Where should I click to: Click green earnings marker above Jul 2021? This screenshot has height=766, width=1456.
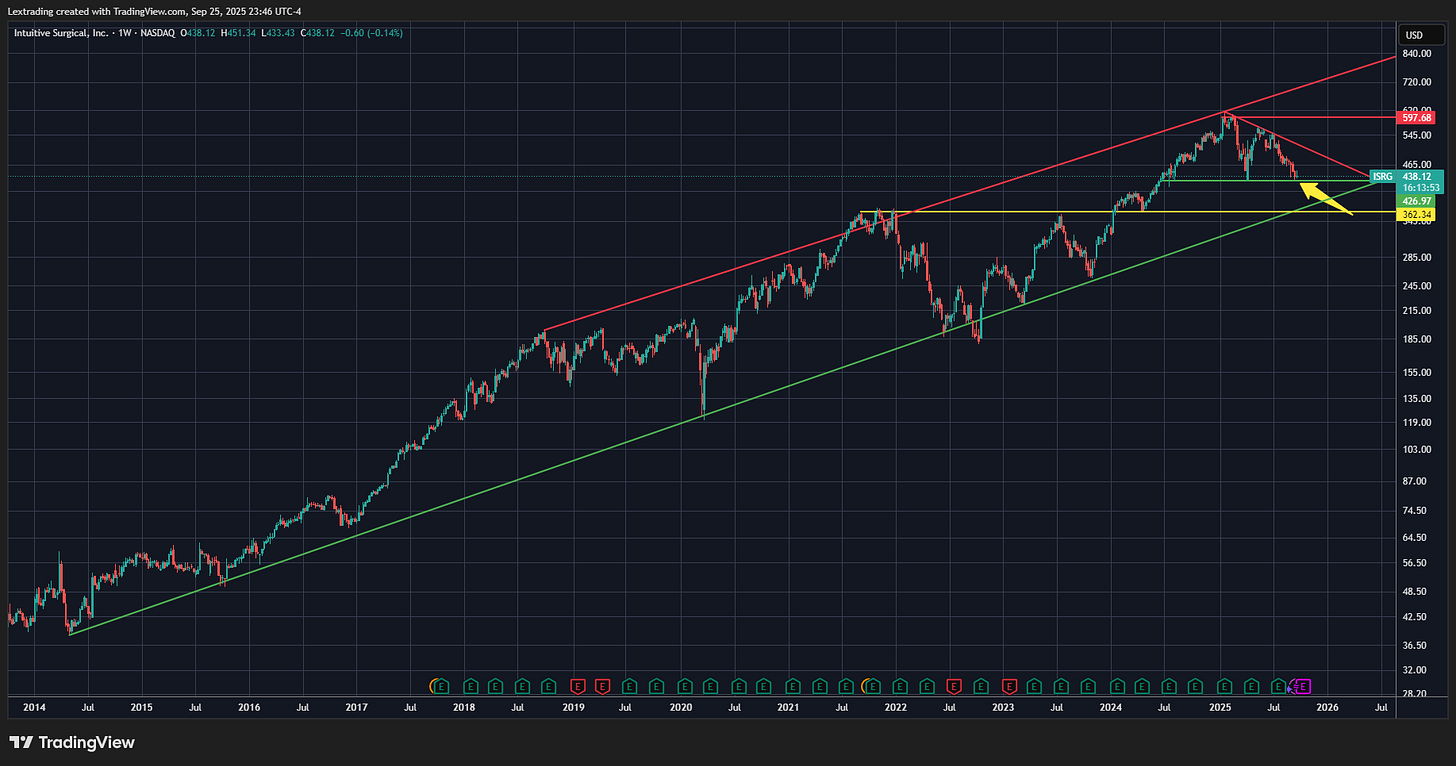coord(847,686)
